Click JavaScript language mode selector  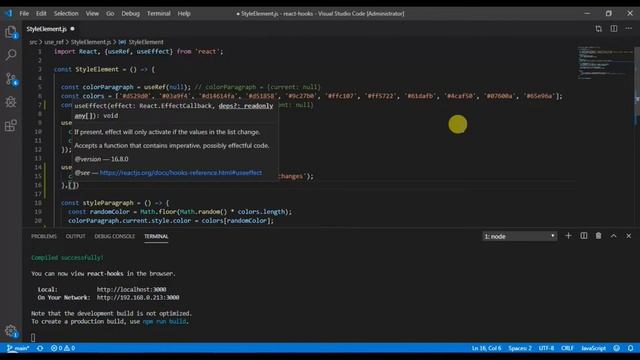click(x=593, y=348)
